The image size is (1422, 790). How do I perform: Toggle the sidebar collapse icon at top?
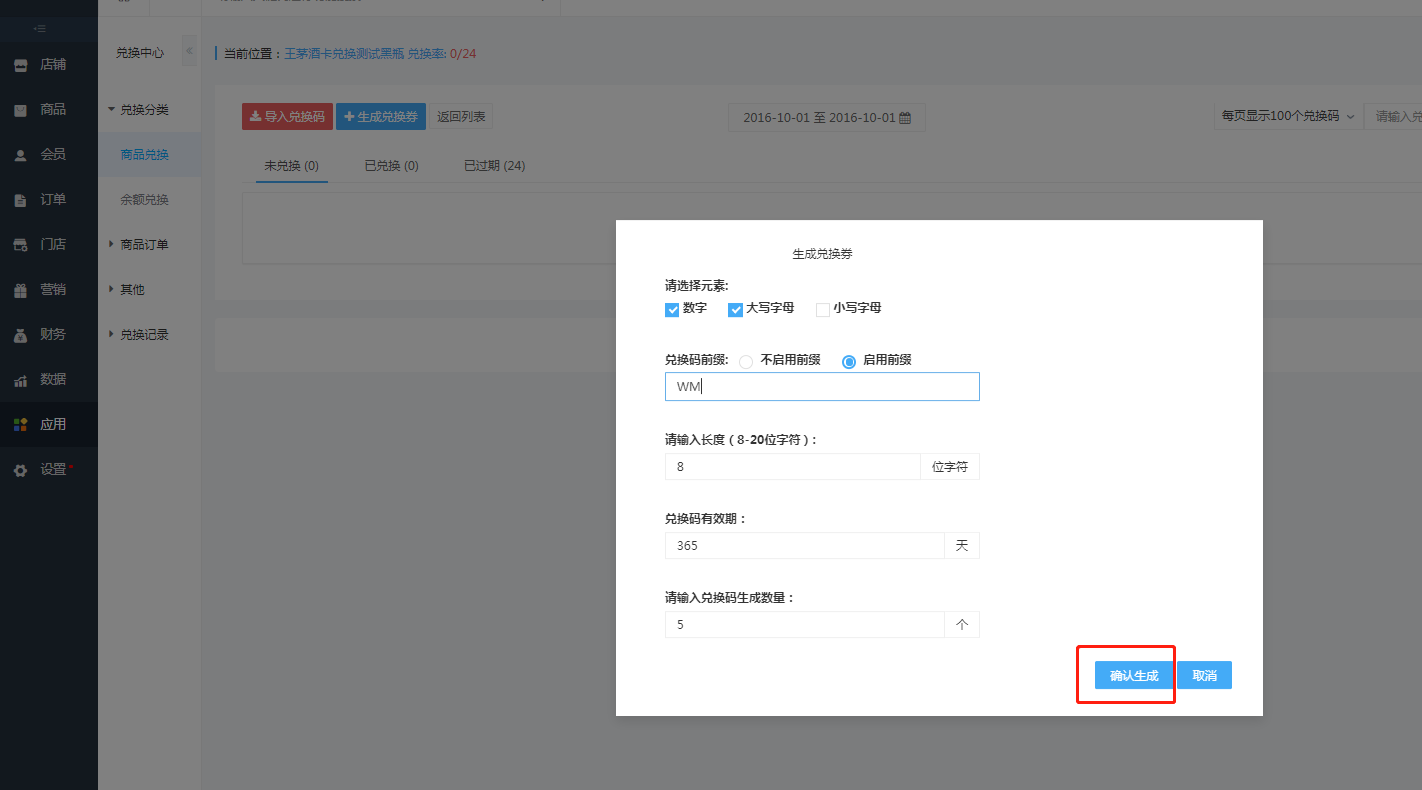click(x=39, y=28)
